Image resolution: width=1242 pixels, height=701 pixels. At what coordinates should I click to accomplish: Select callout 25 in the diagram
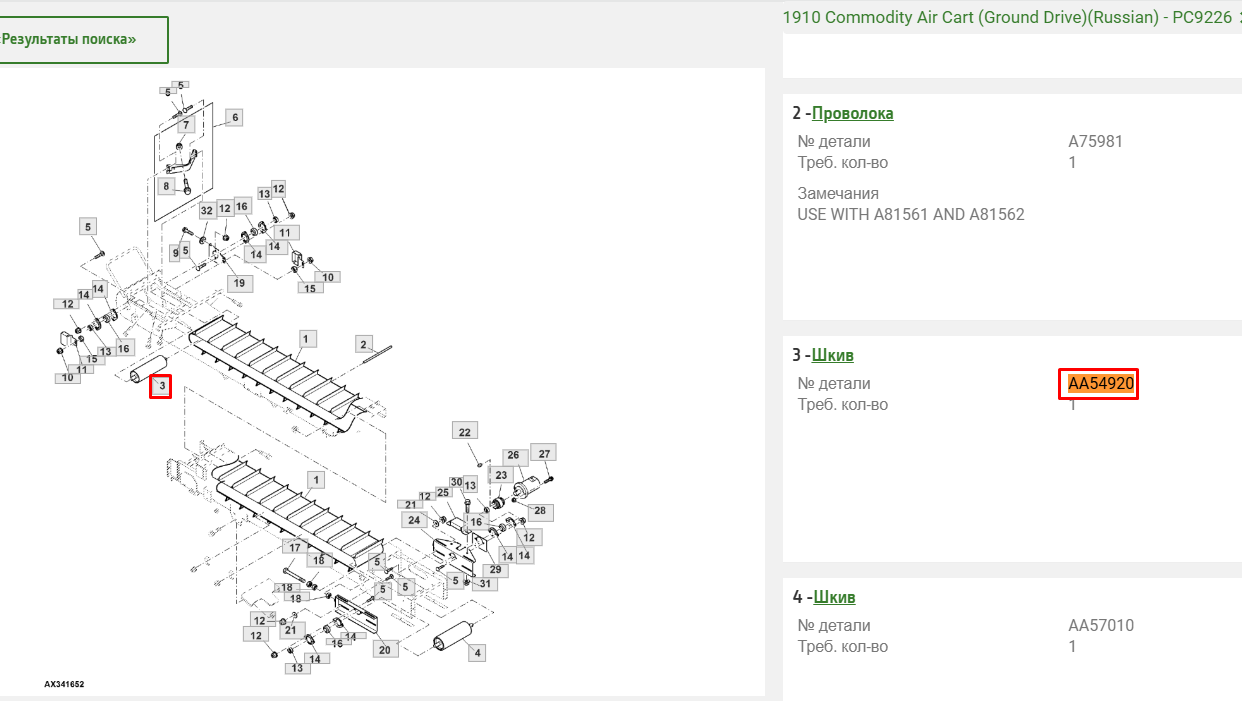coord(442,493)
